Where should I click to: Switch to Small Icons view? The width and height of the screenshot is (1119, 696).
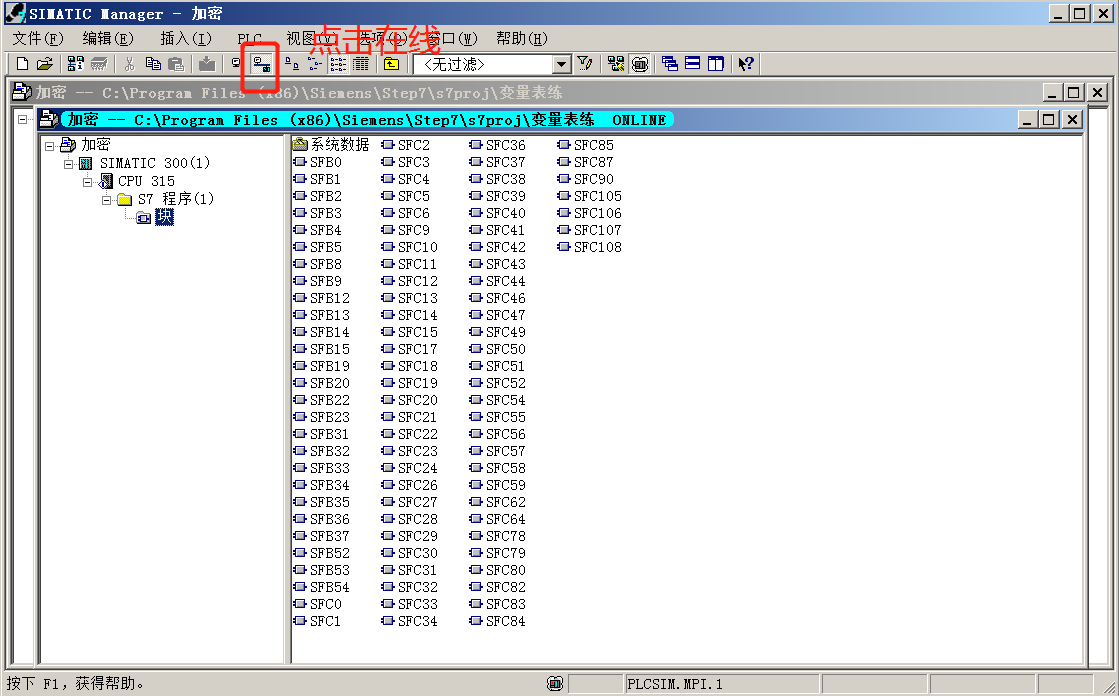315,64
